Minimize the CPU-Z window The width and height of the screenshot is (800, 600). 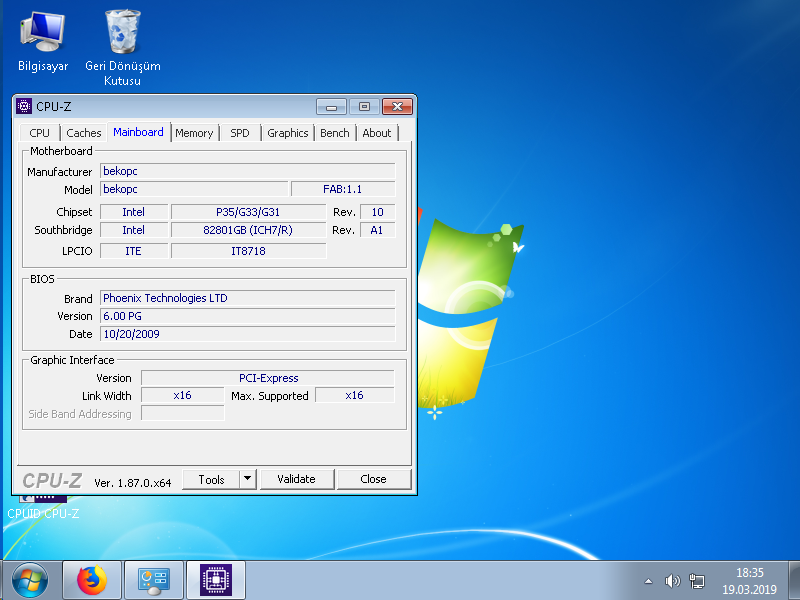tap(332, 107)
